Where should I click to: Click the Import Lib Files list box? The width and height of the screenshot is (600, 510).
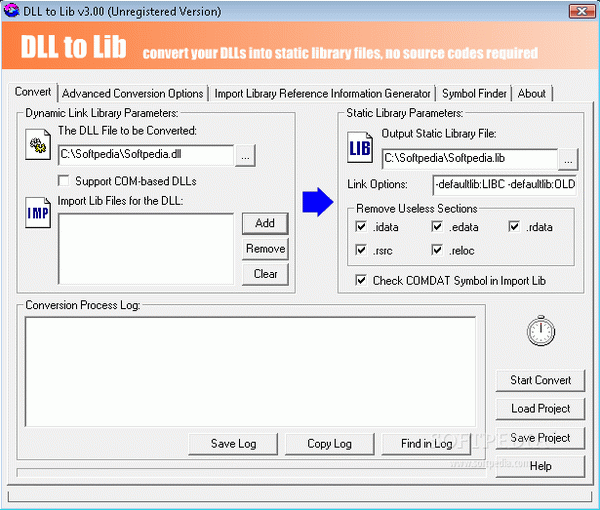146,249
